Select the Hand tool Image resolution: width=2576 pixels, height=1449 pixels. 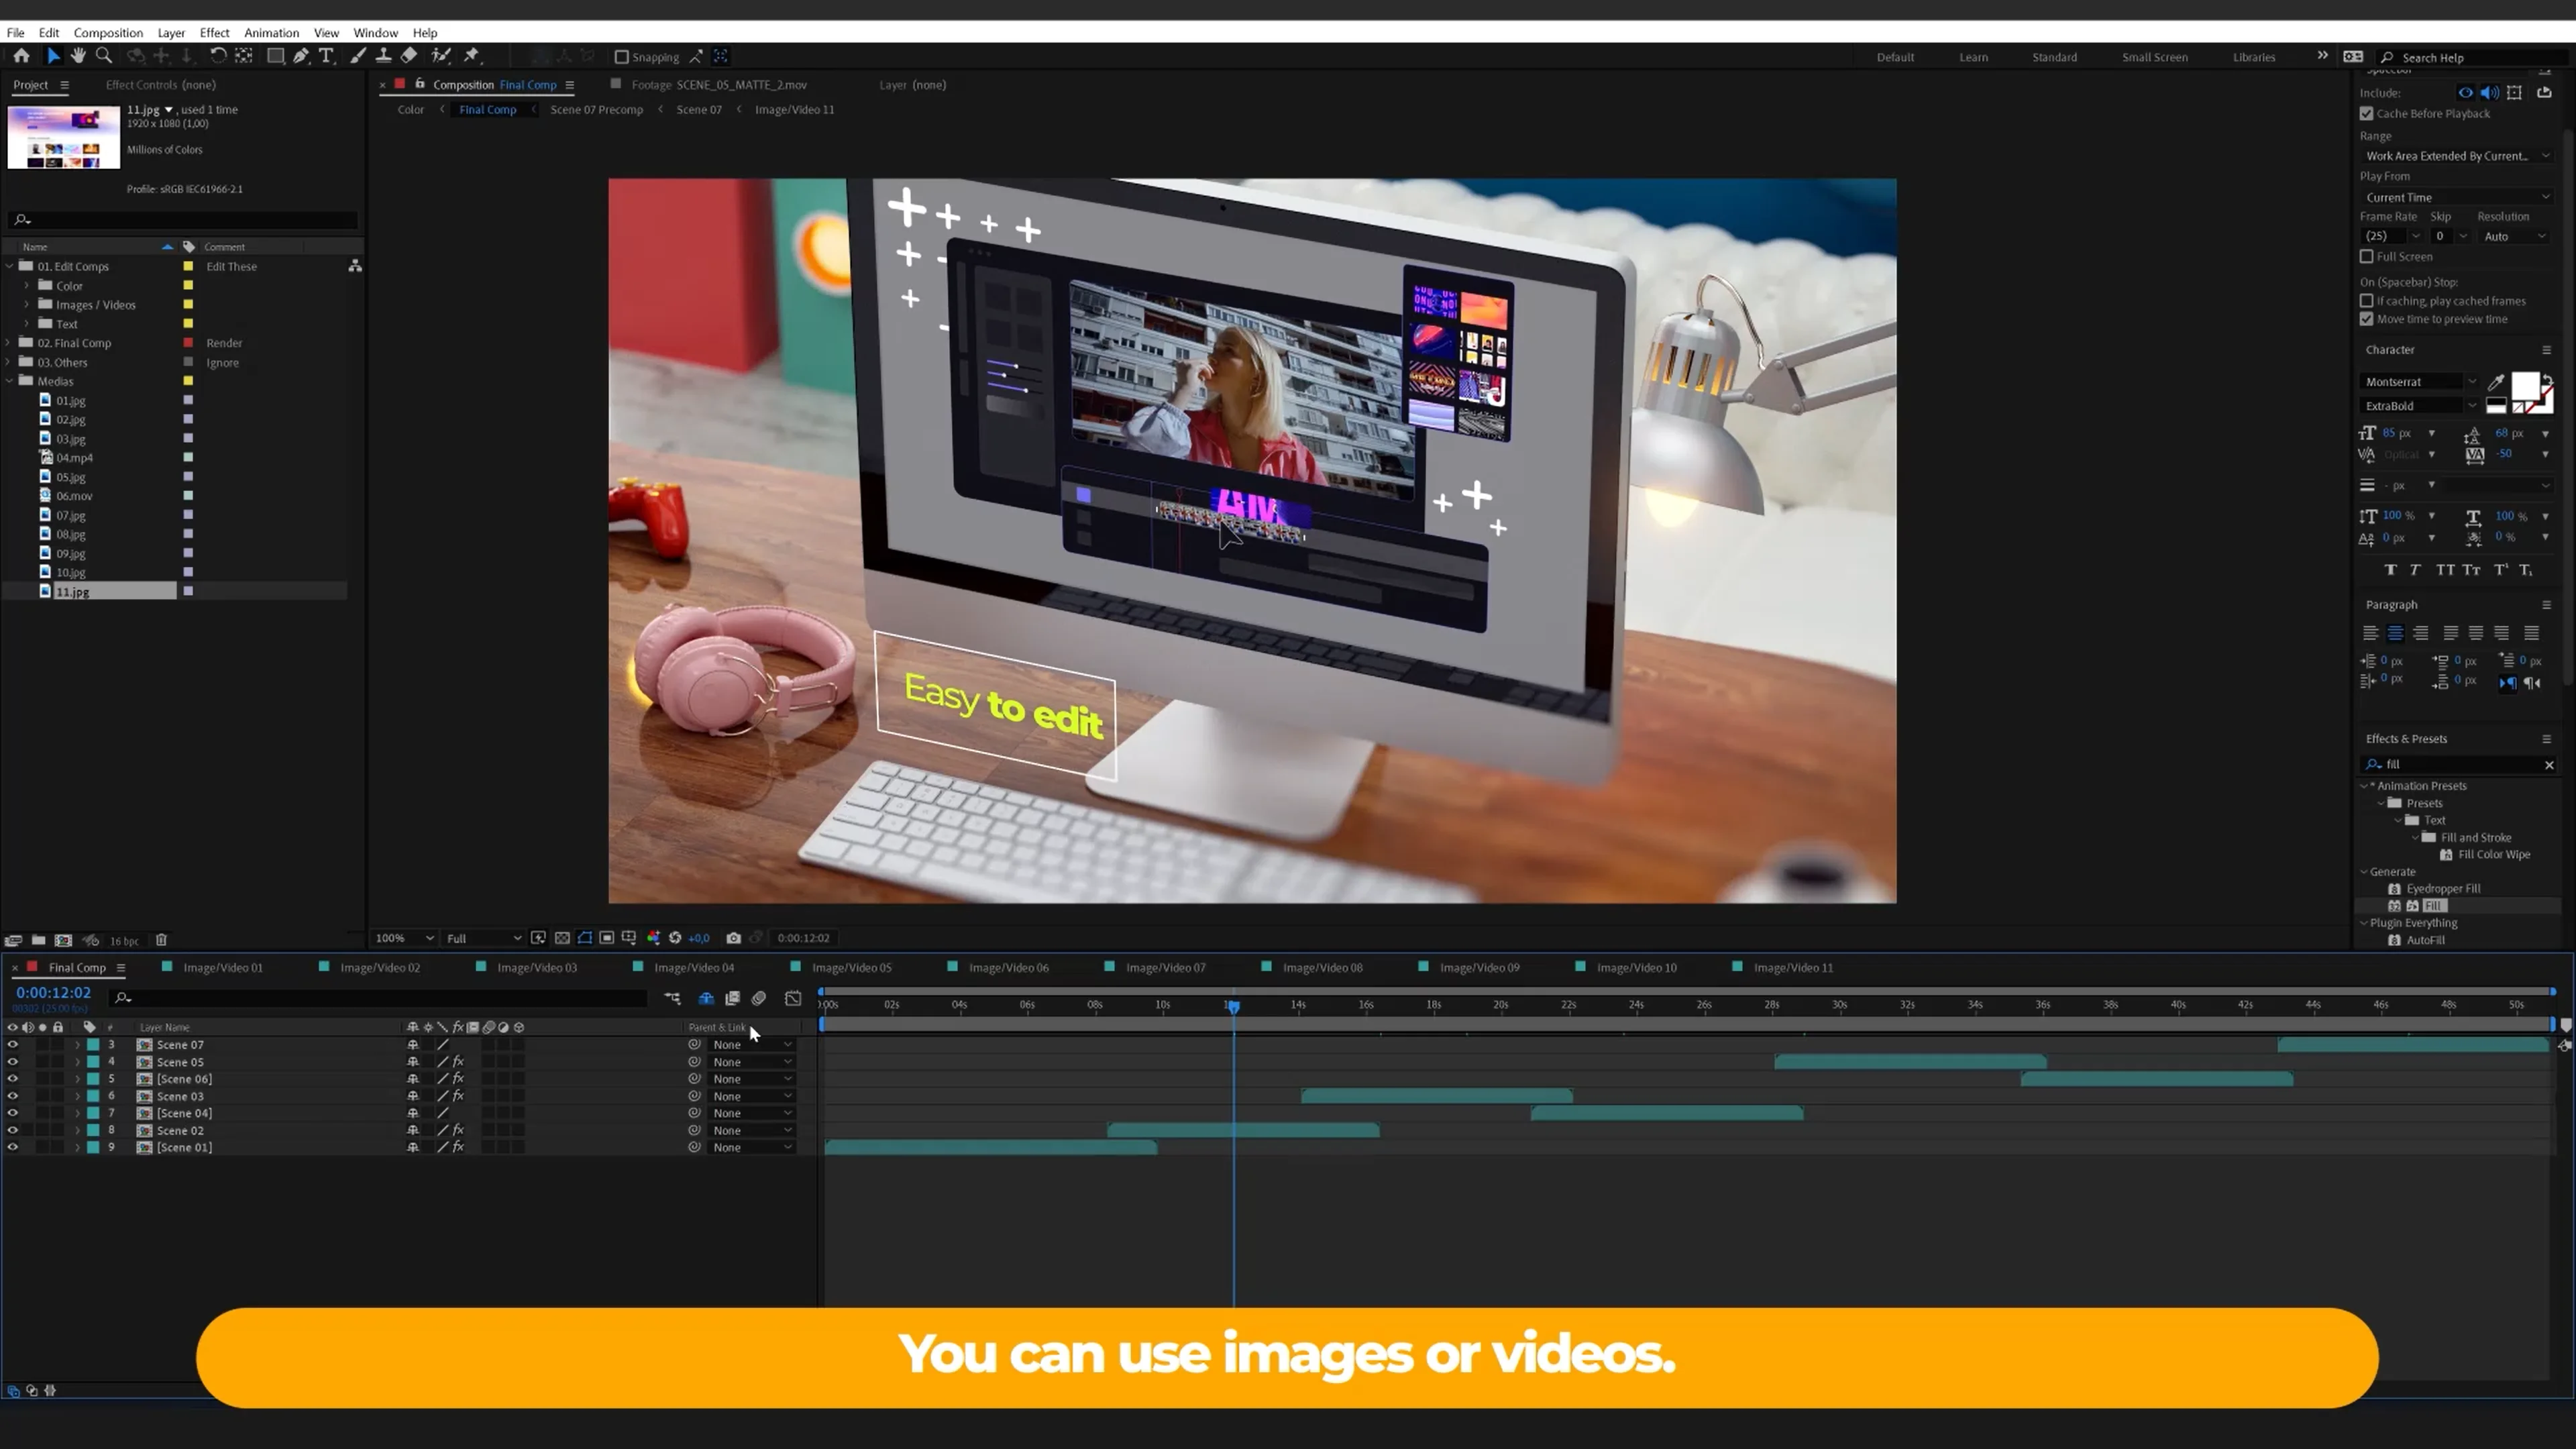point(78,56)
